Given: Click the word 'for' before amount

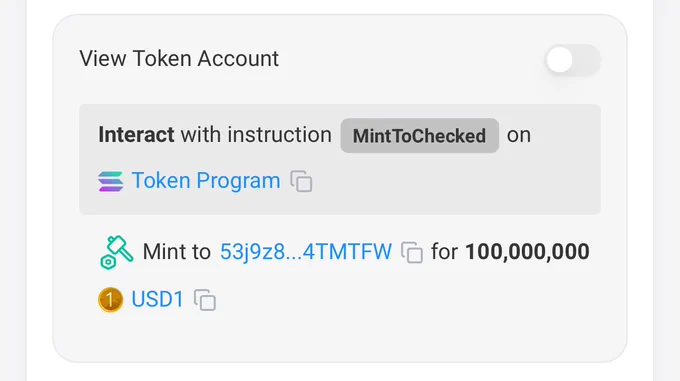Looking at the screenshot, I should click(444, 252).
